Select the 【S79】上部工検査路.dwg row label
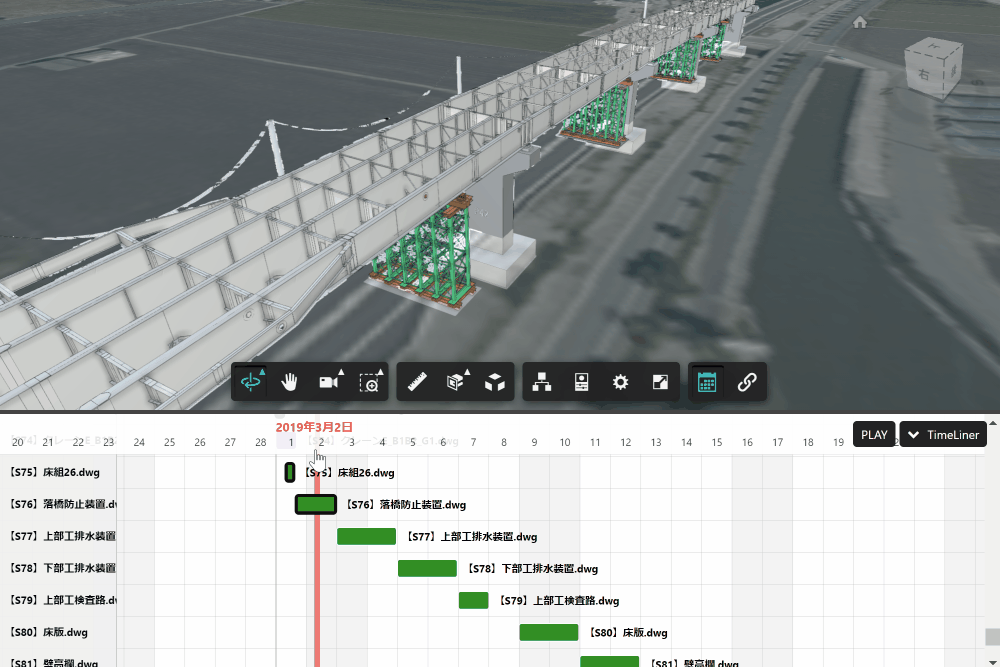The image size is (1000, 667). coord(58,600)
